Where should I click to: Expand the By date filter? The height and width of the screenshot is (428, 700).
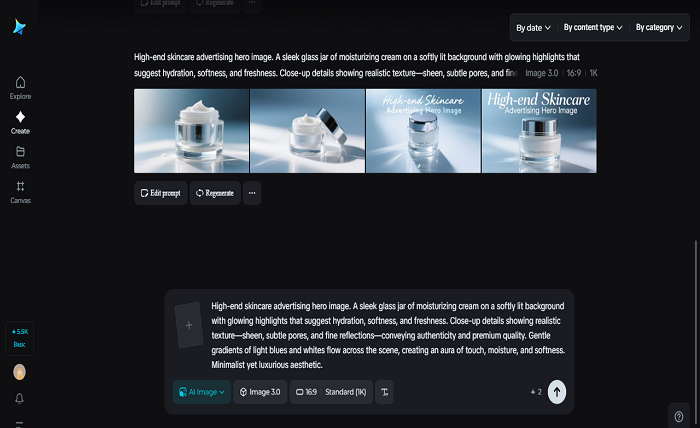pyautogui.click(x=533, y=28)
